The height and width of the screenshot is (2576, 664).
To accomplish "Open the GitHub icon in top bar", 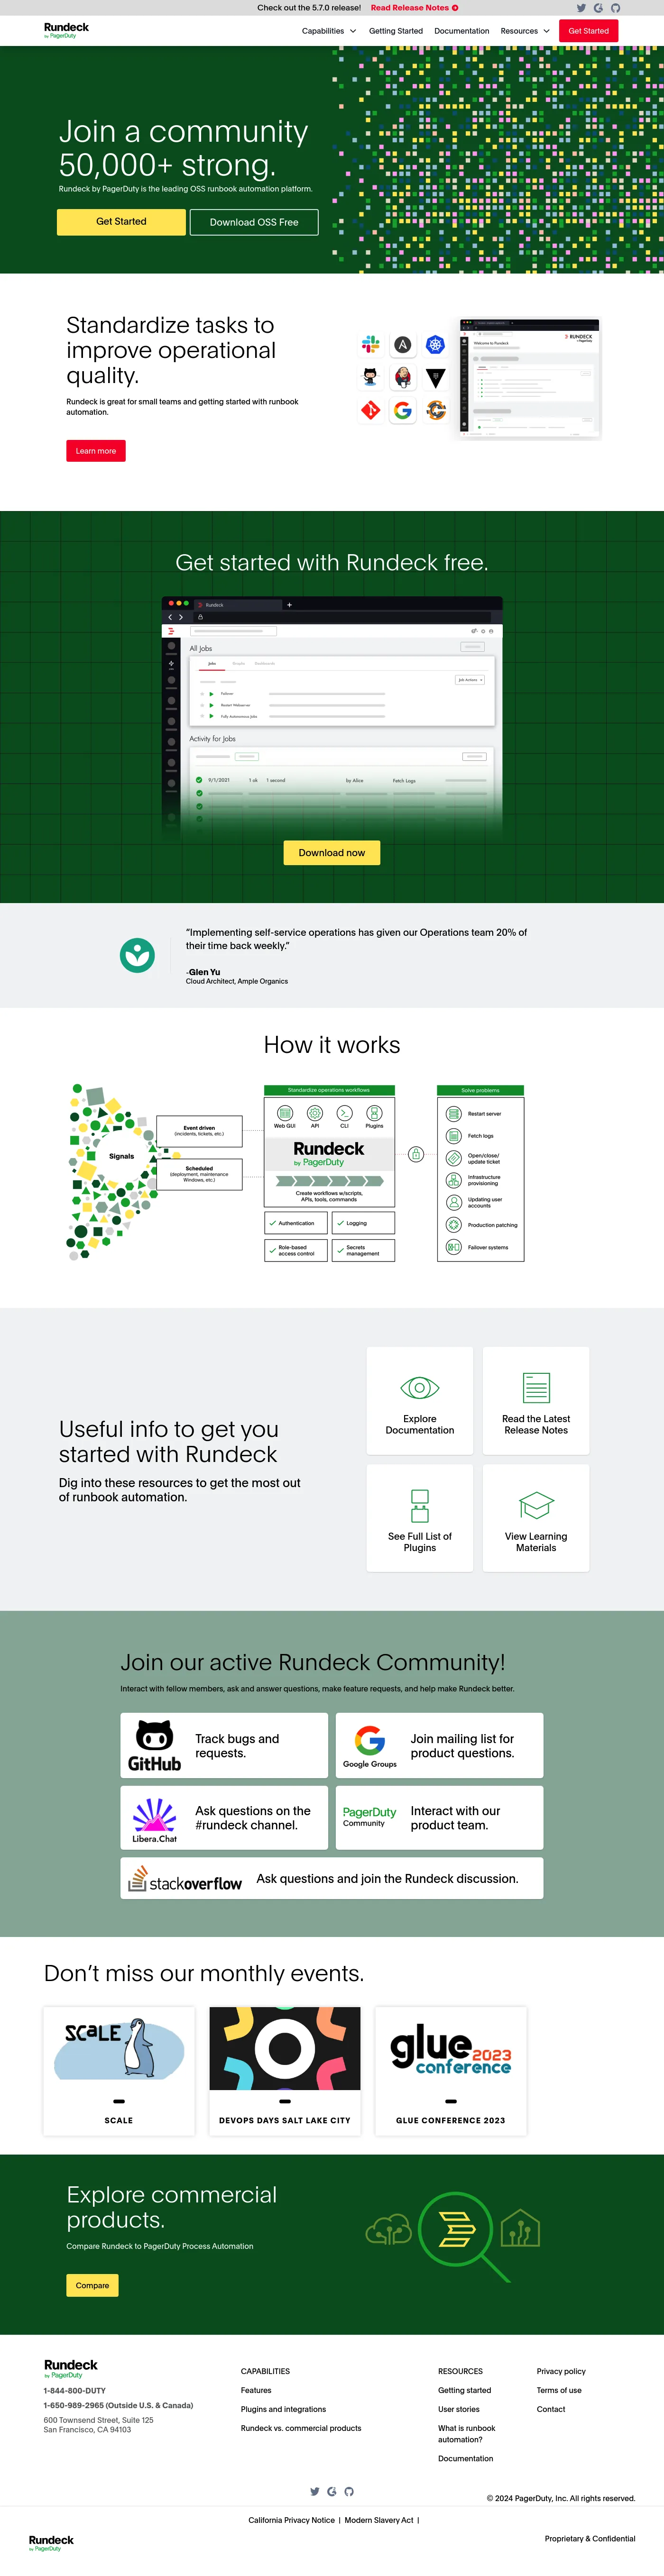I will [615, 8].
